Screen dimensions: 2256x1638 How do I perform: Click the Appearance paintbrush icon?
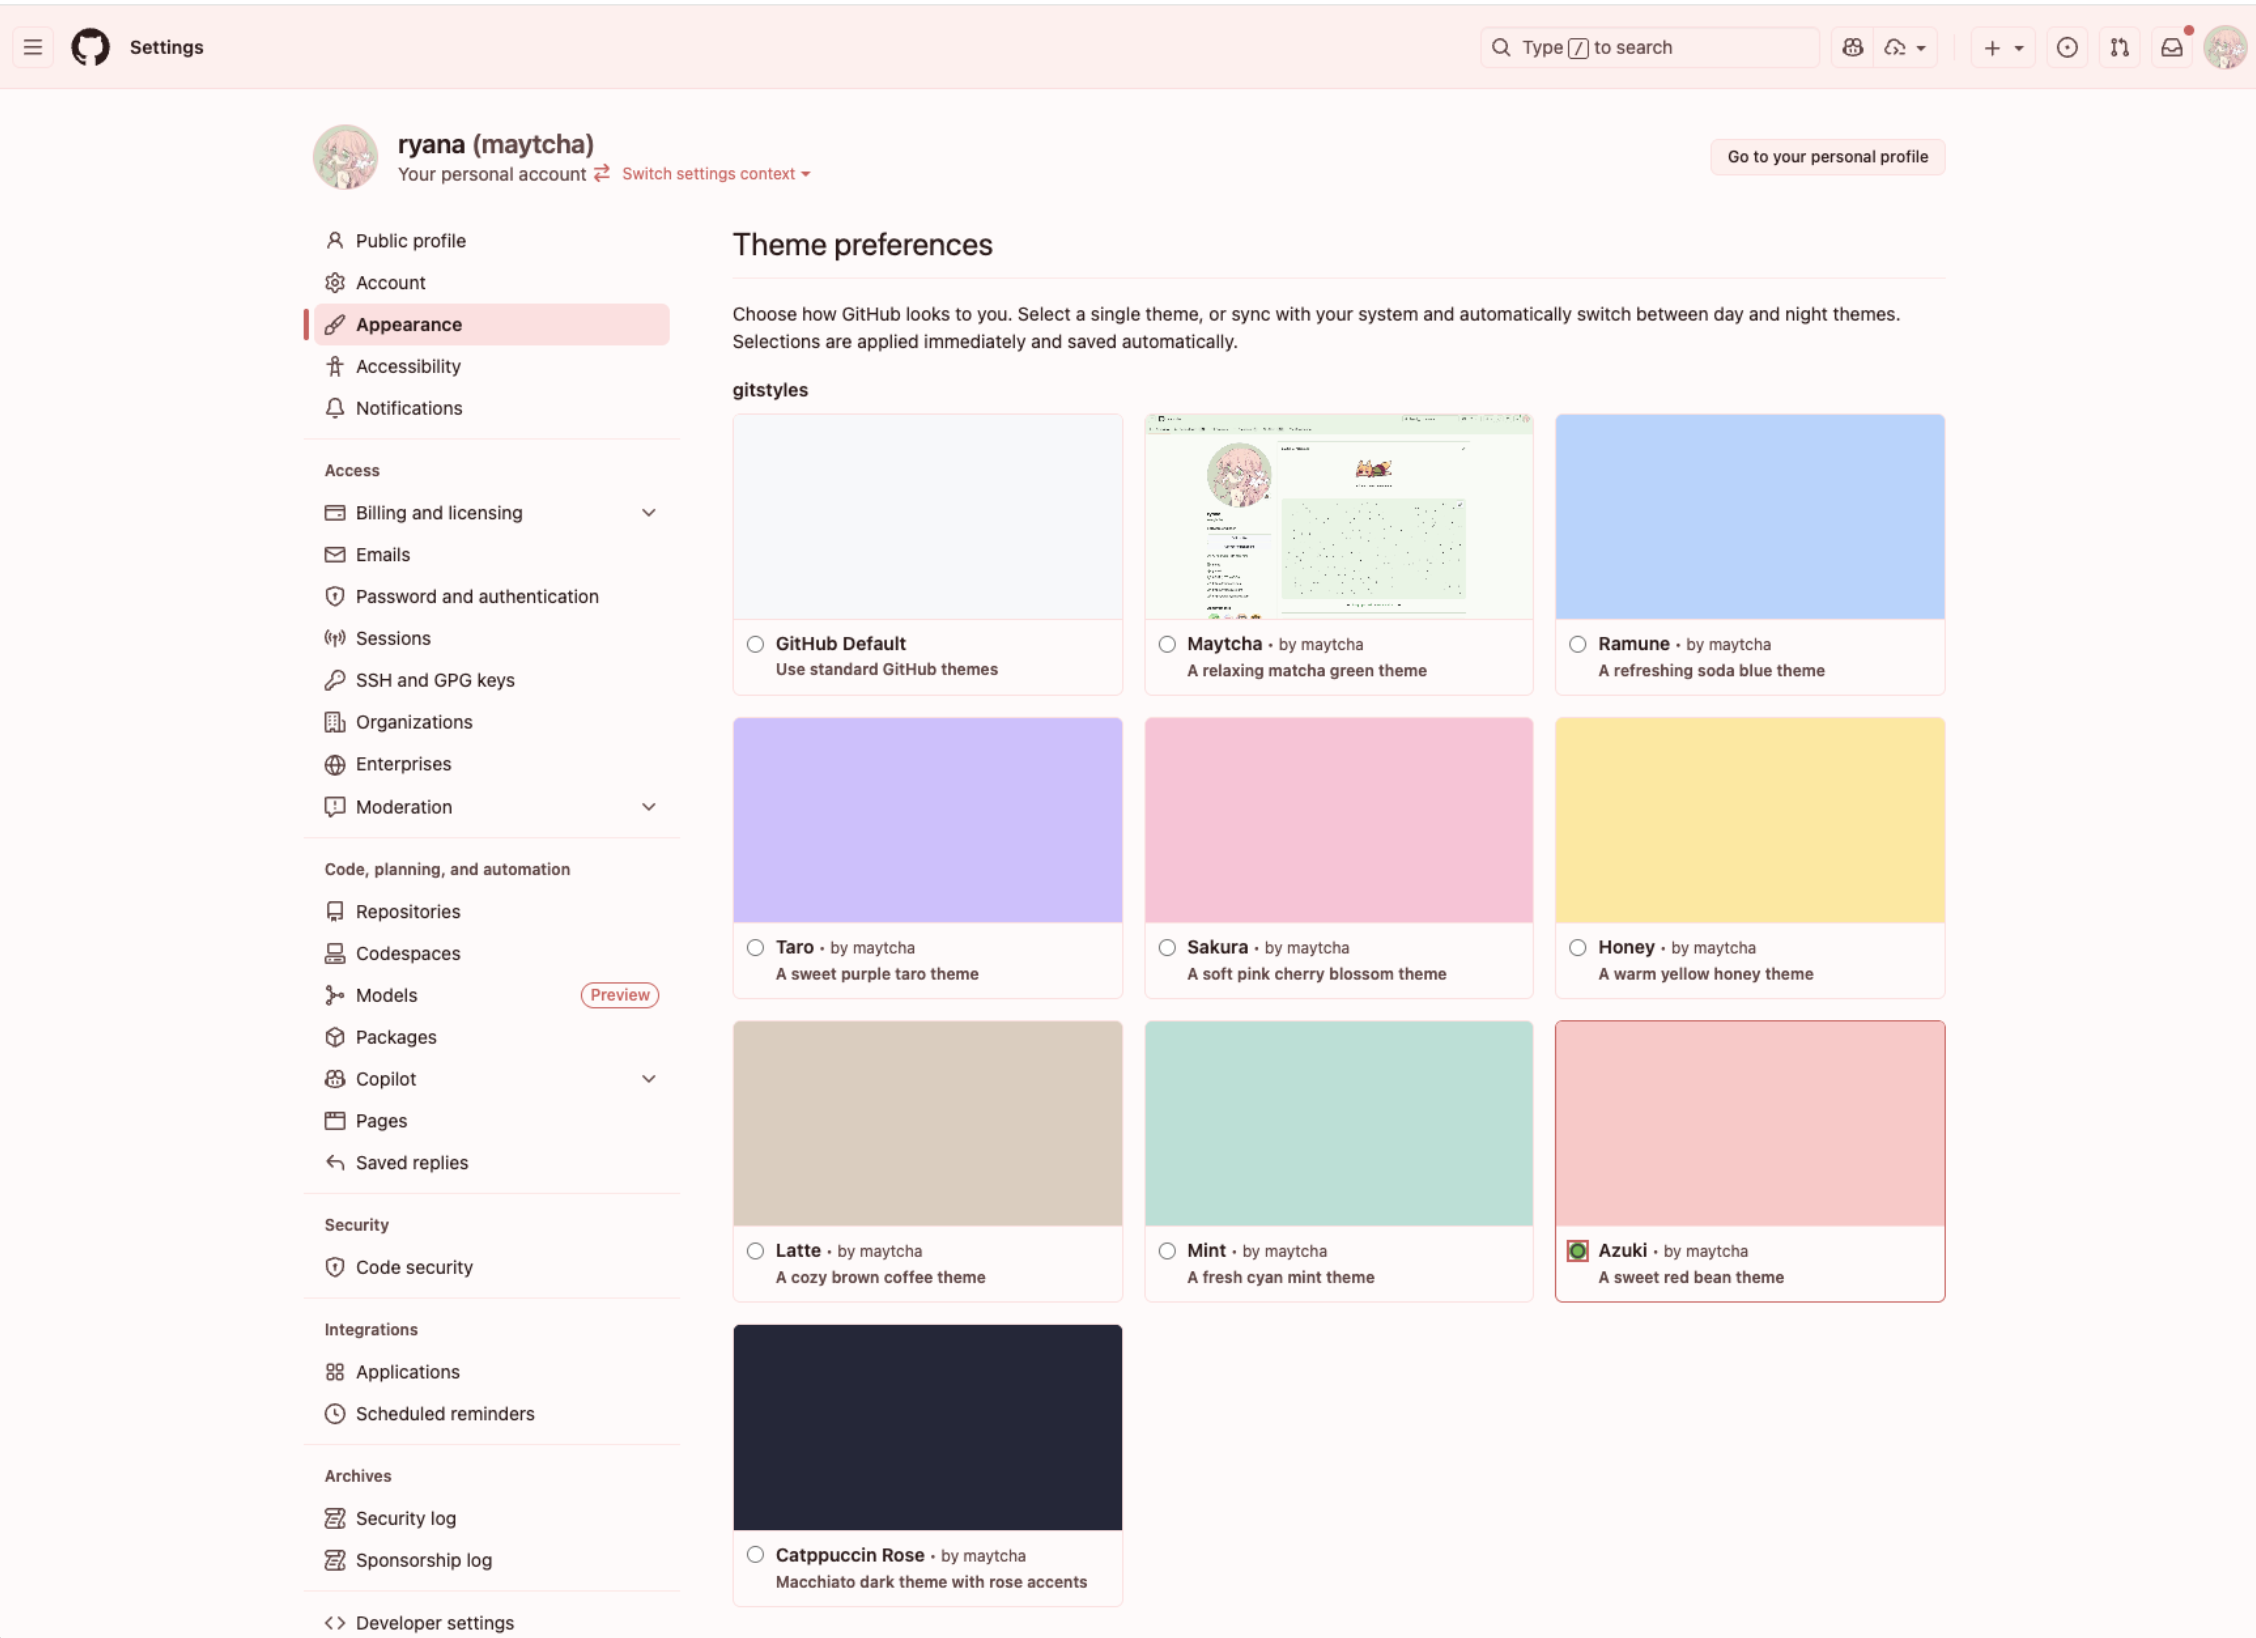335,325
